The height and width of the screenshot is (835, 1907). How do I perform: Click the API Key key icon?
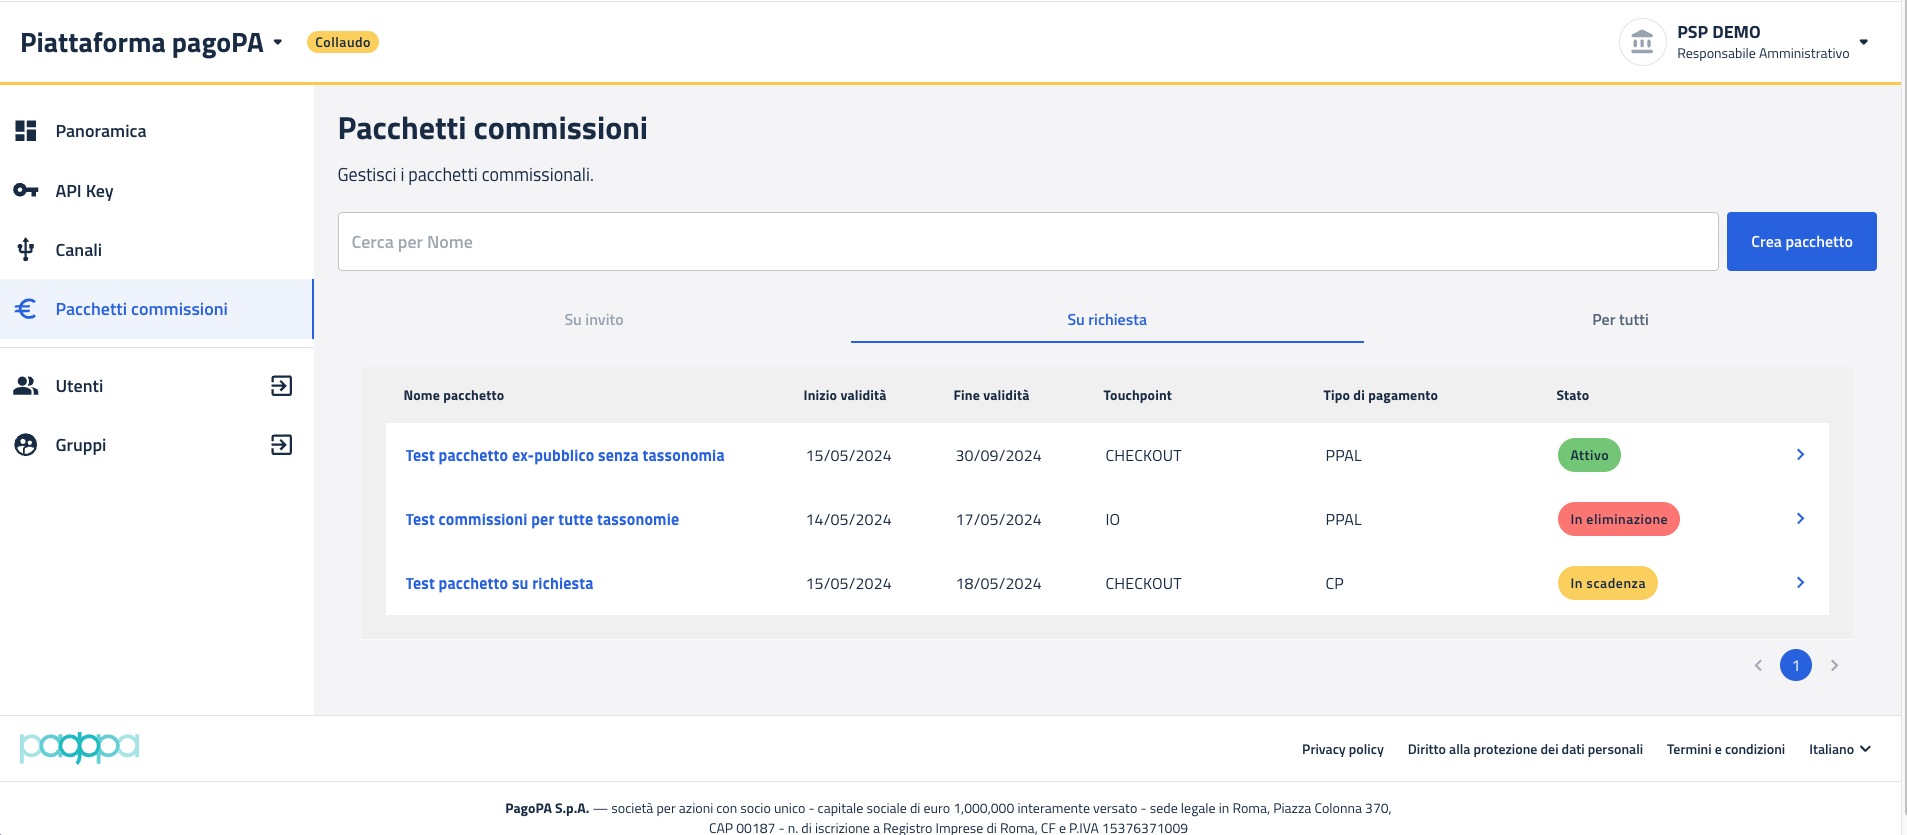26,190
